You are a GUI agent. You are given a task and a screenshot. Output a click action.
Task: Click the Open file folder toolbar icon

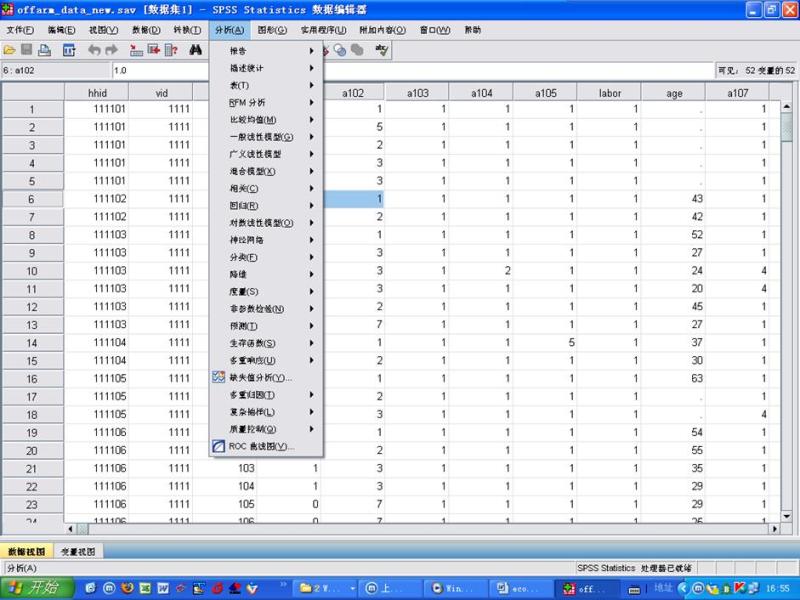tap(9, 50)
